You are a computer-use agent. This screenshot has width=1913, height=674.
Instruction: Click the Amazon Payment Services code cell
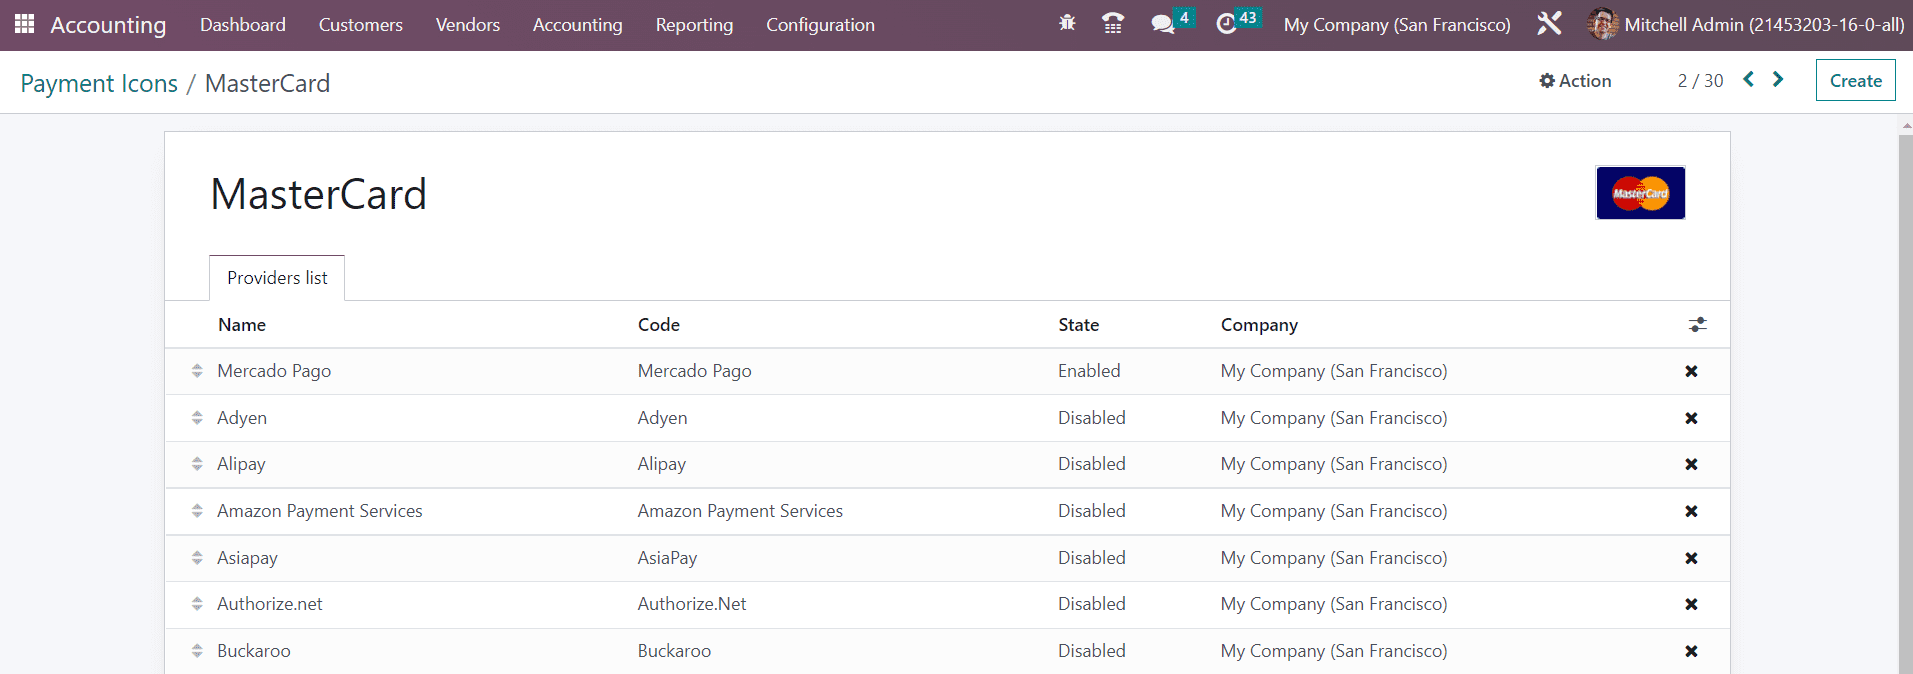click(x=740, y=511)
